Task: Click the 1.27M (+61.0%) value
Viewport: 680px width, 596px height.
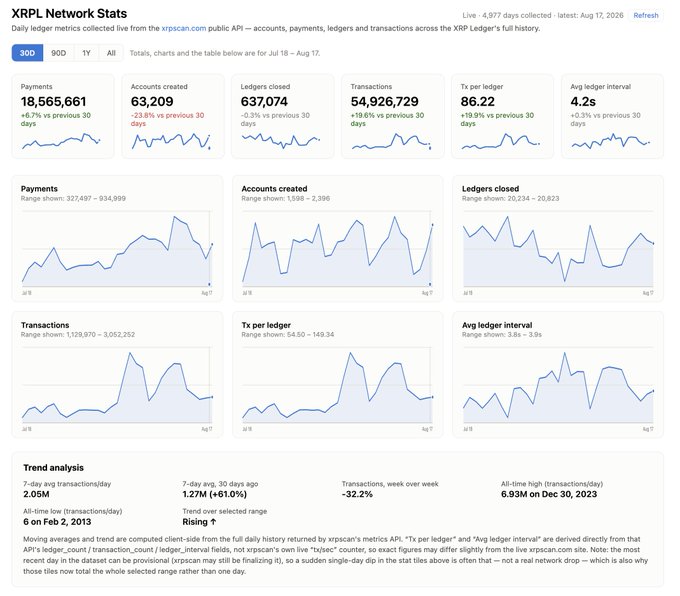Action: 214,494
